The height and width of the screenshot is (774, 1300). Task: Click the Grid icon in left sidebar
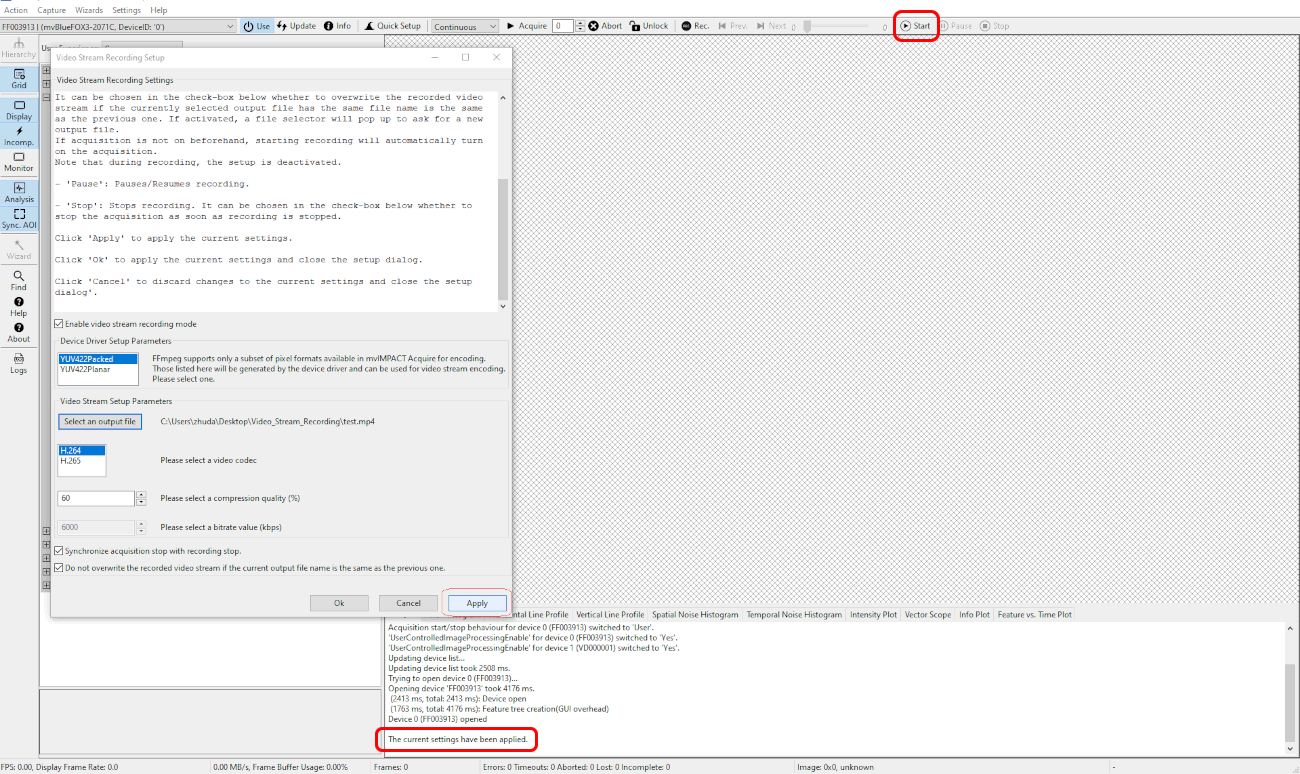[x=19, y=79]
